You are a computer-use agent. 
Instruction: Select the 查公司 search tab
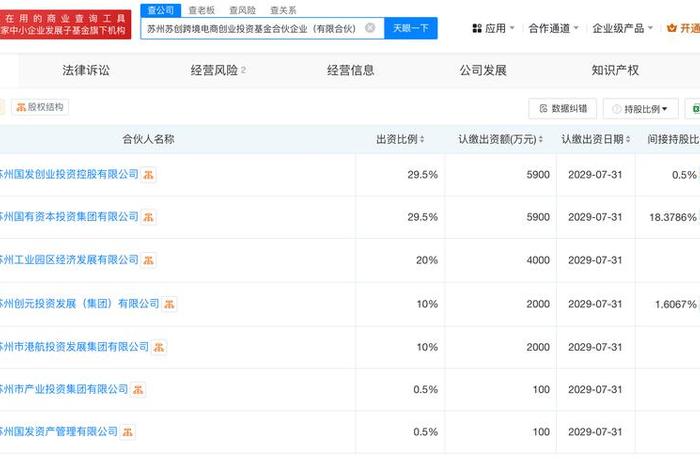161,10
